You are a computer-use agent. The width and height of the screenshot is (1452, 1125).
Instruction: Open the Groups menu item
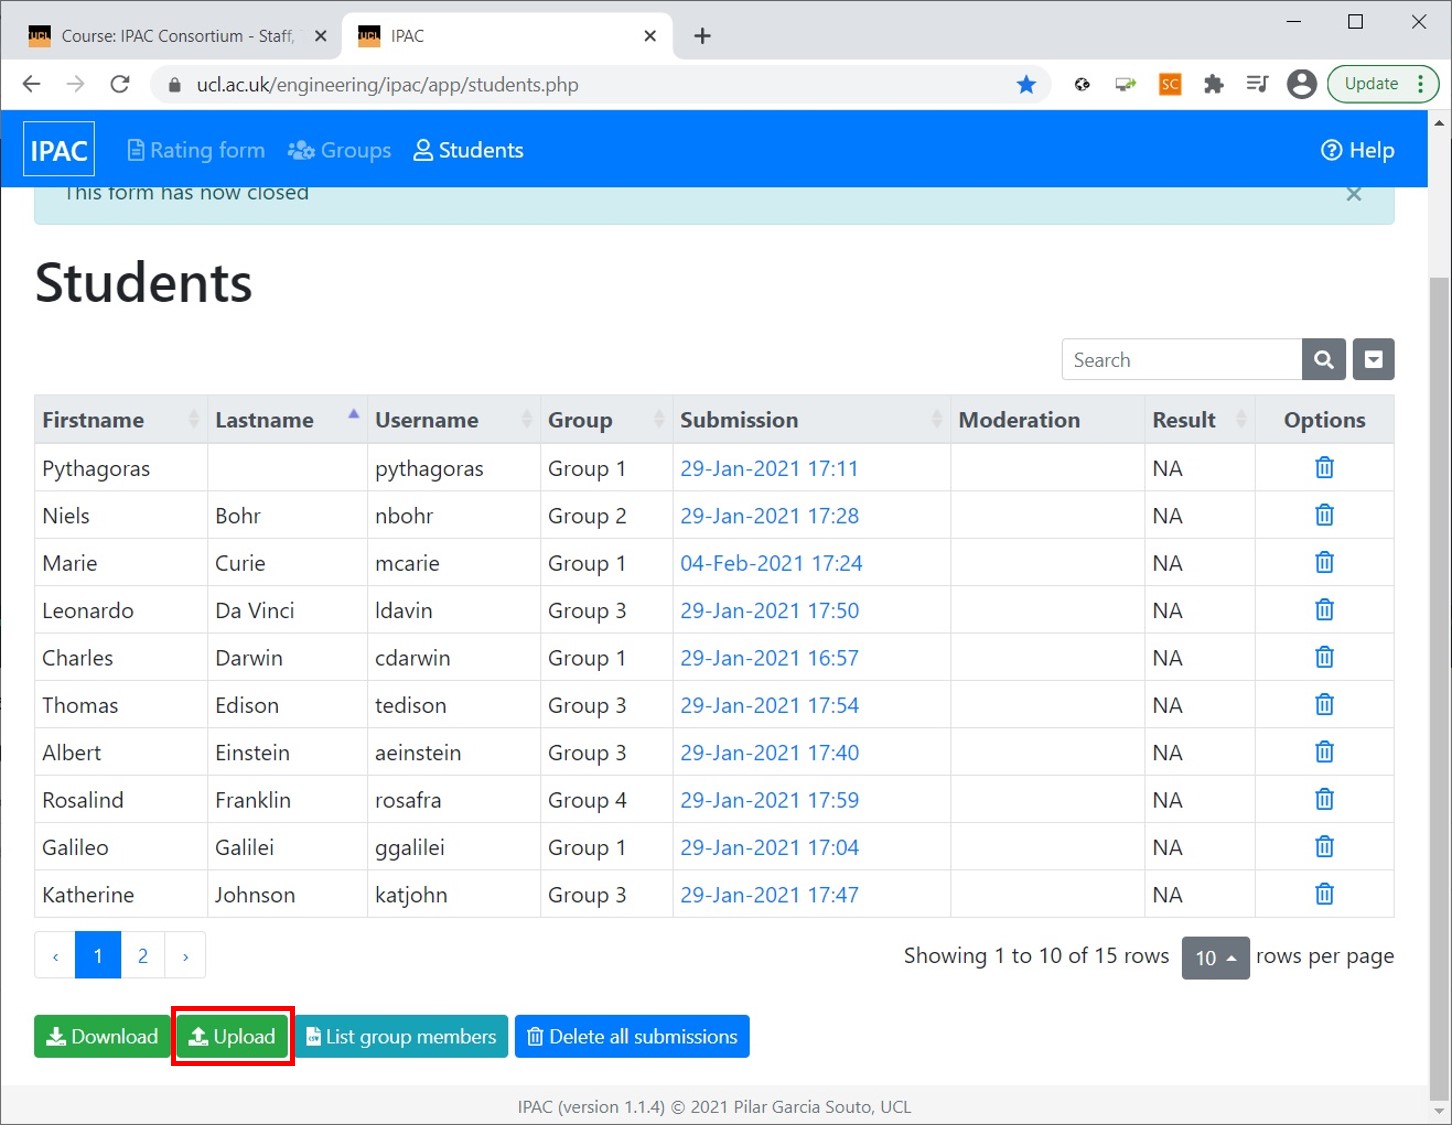click(x=340, y=150)
